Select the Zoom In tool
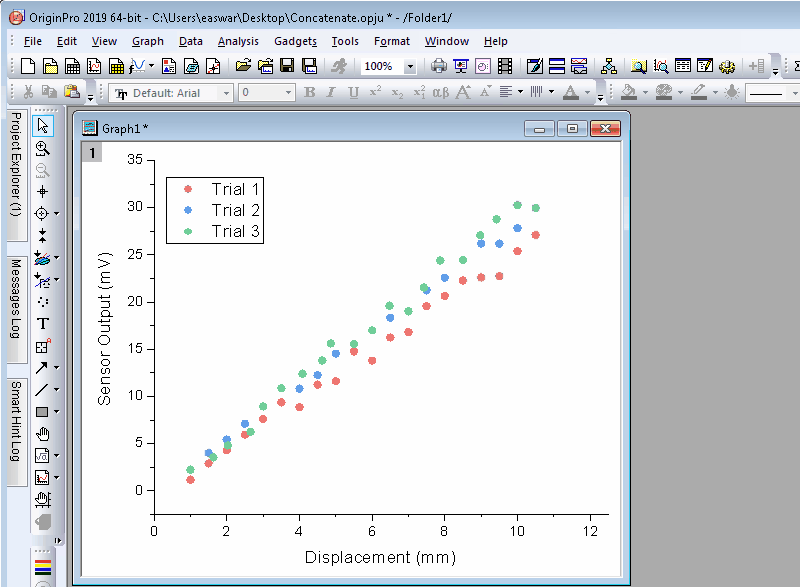800x587 pixels. pyautogui.click(x=42, y=148)
